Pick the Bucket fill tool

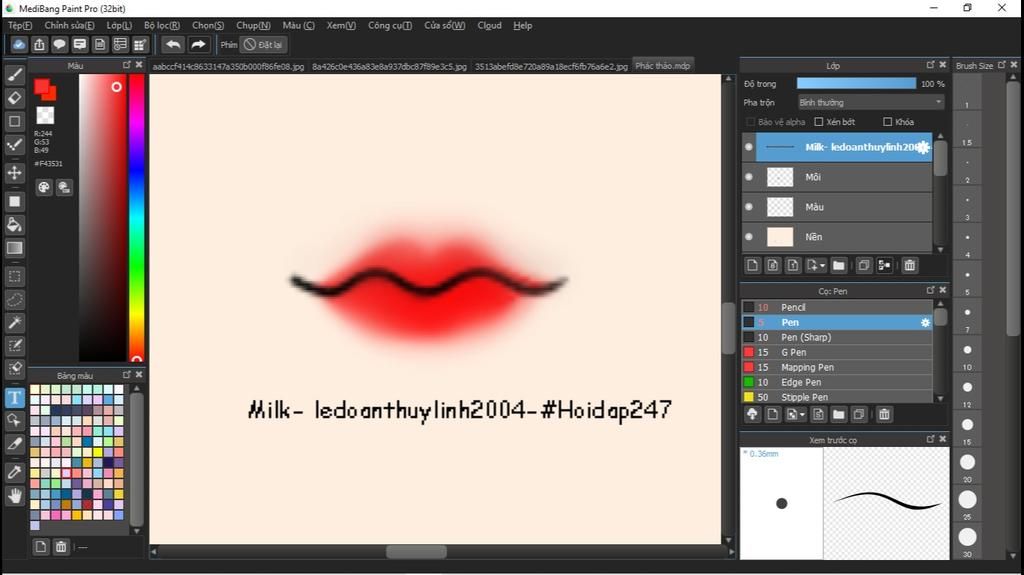pos(14,224)
